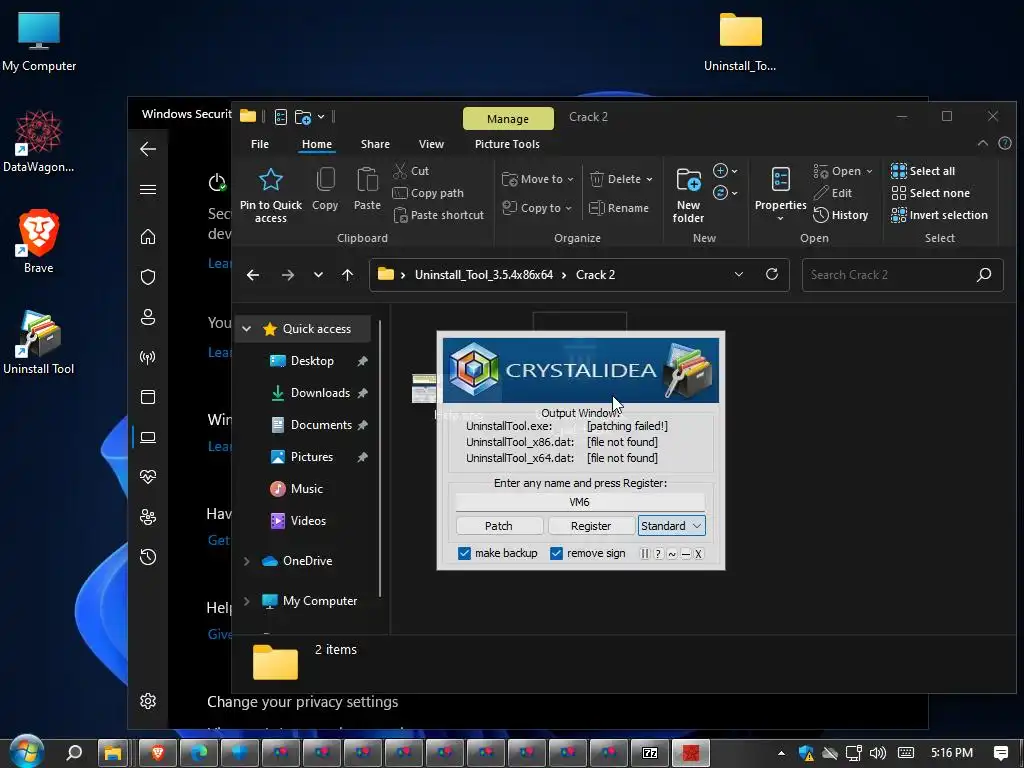Open Windows Security Home icon
This screenshot has height=768, width=1024.
click(x=148, y=236)
